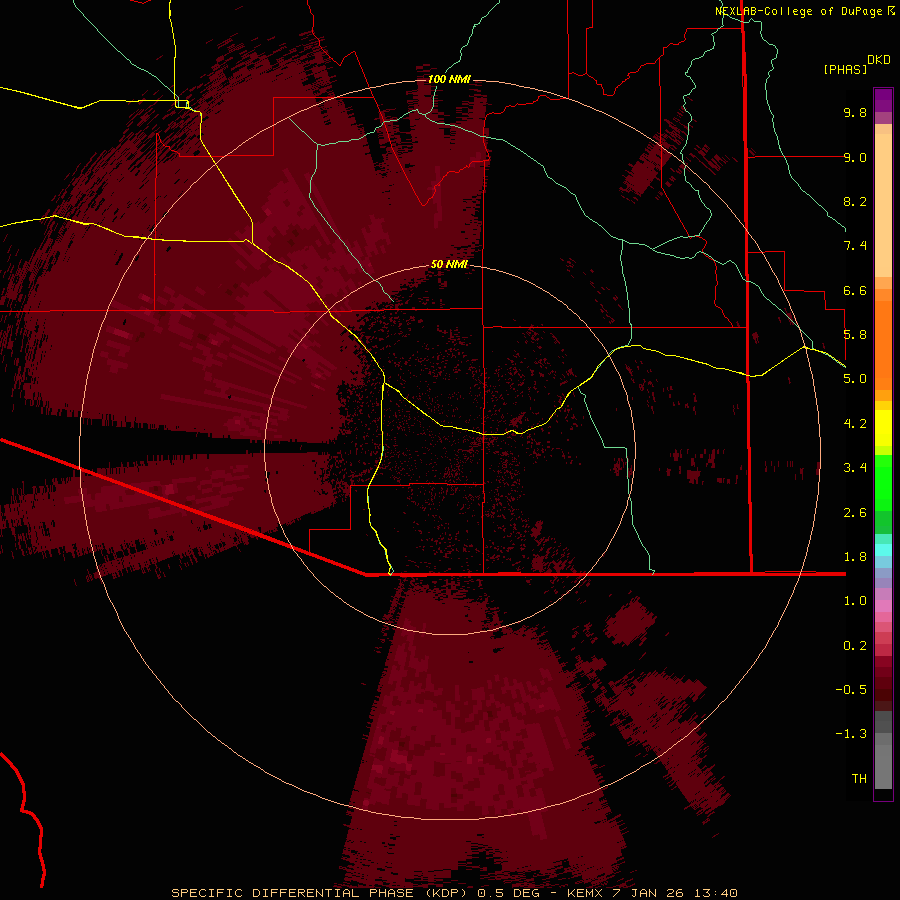Click the 7 JAN 26 13:40 timestamp
Viewport: 900px width, 900px height.
point(675,893)
